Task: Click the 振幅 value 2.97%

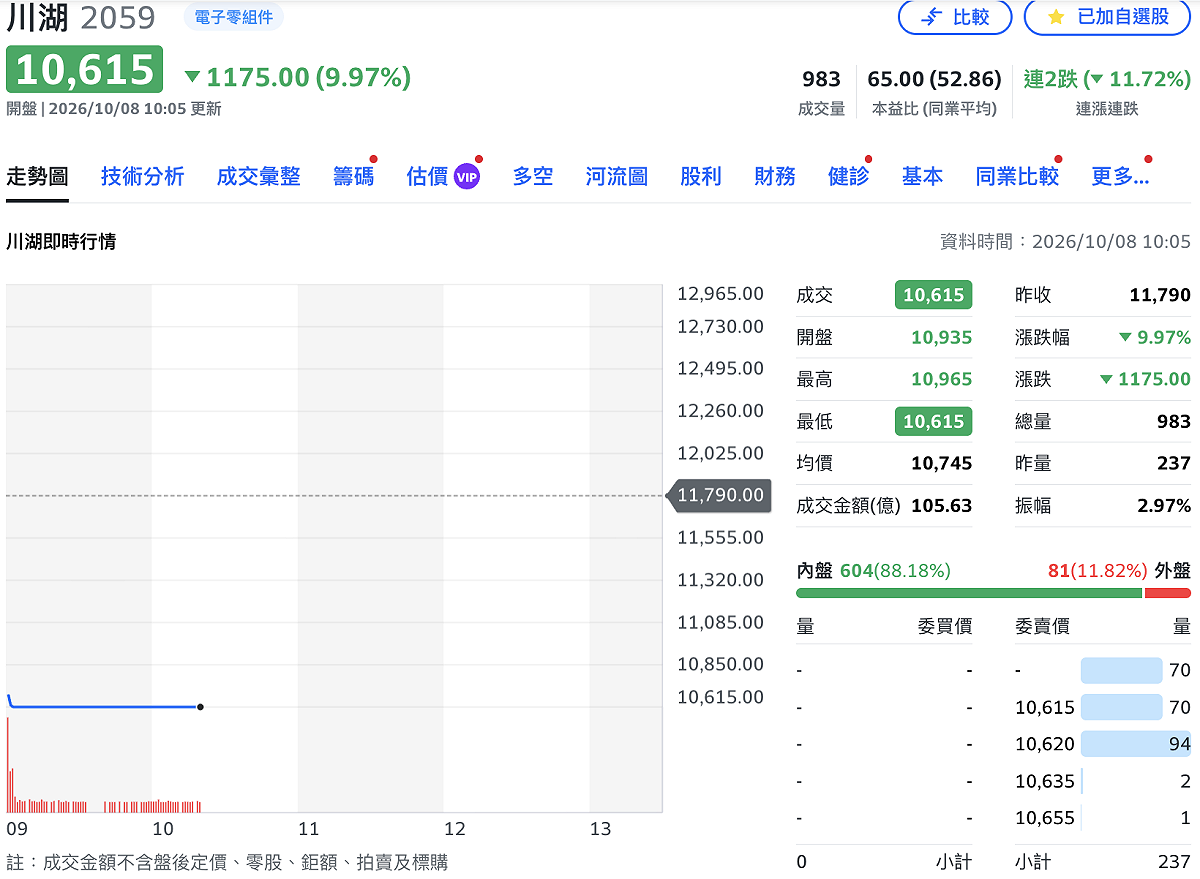Action: [1164, 505]
